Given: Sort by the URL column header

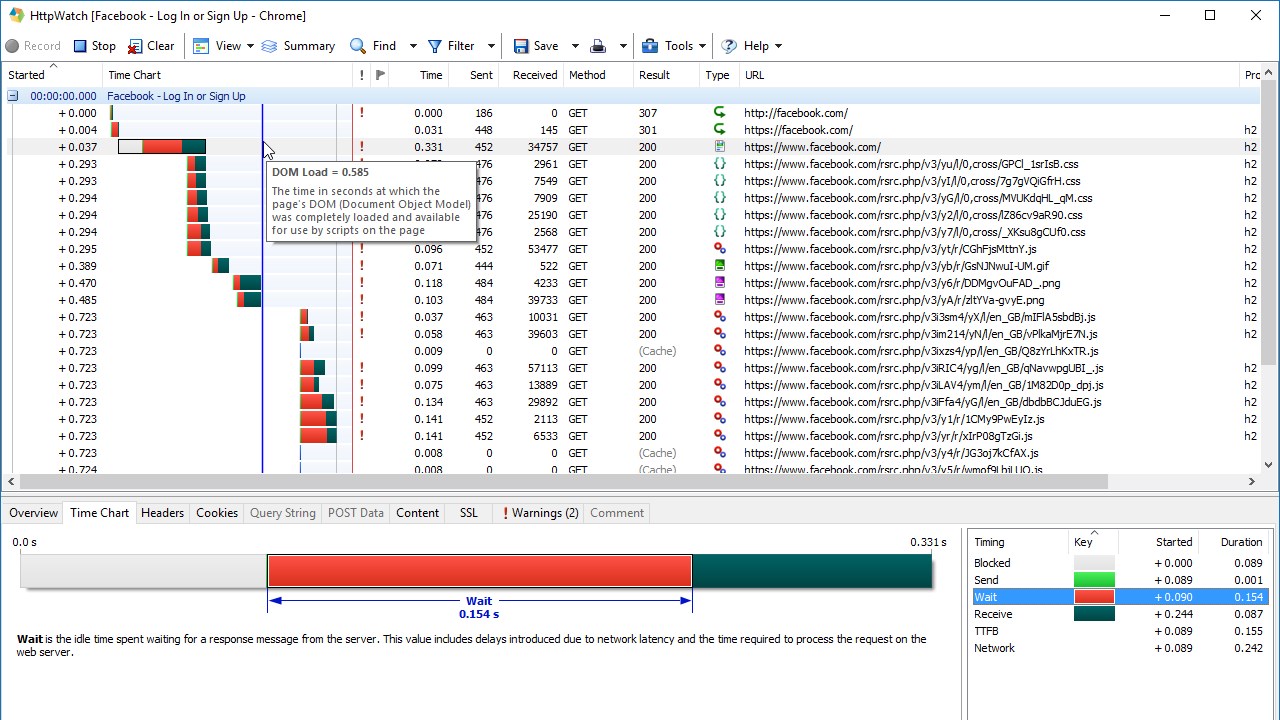Looking at the screenshot, I should pyautogui.click(x=754, y=75).
